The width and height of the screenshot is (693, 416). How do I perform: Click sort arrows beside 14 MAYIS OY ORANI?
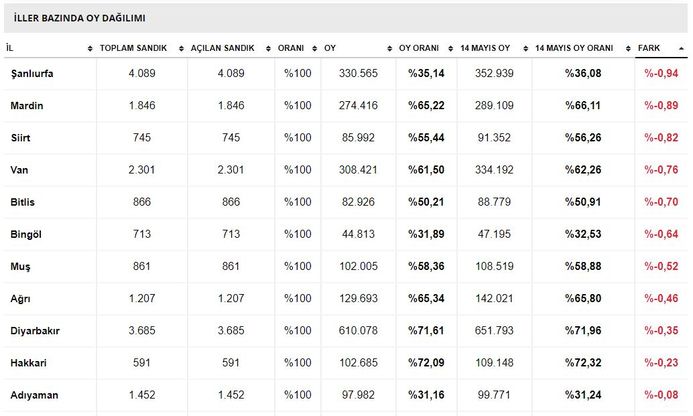point(626,48)
